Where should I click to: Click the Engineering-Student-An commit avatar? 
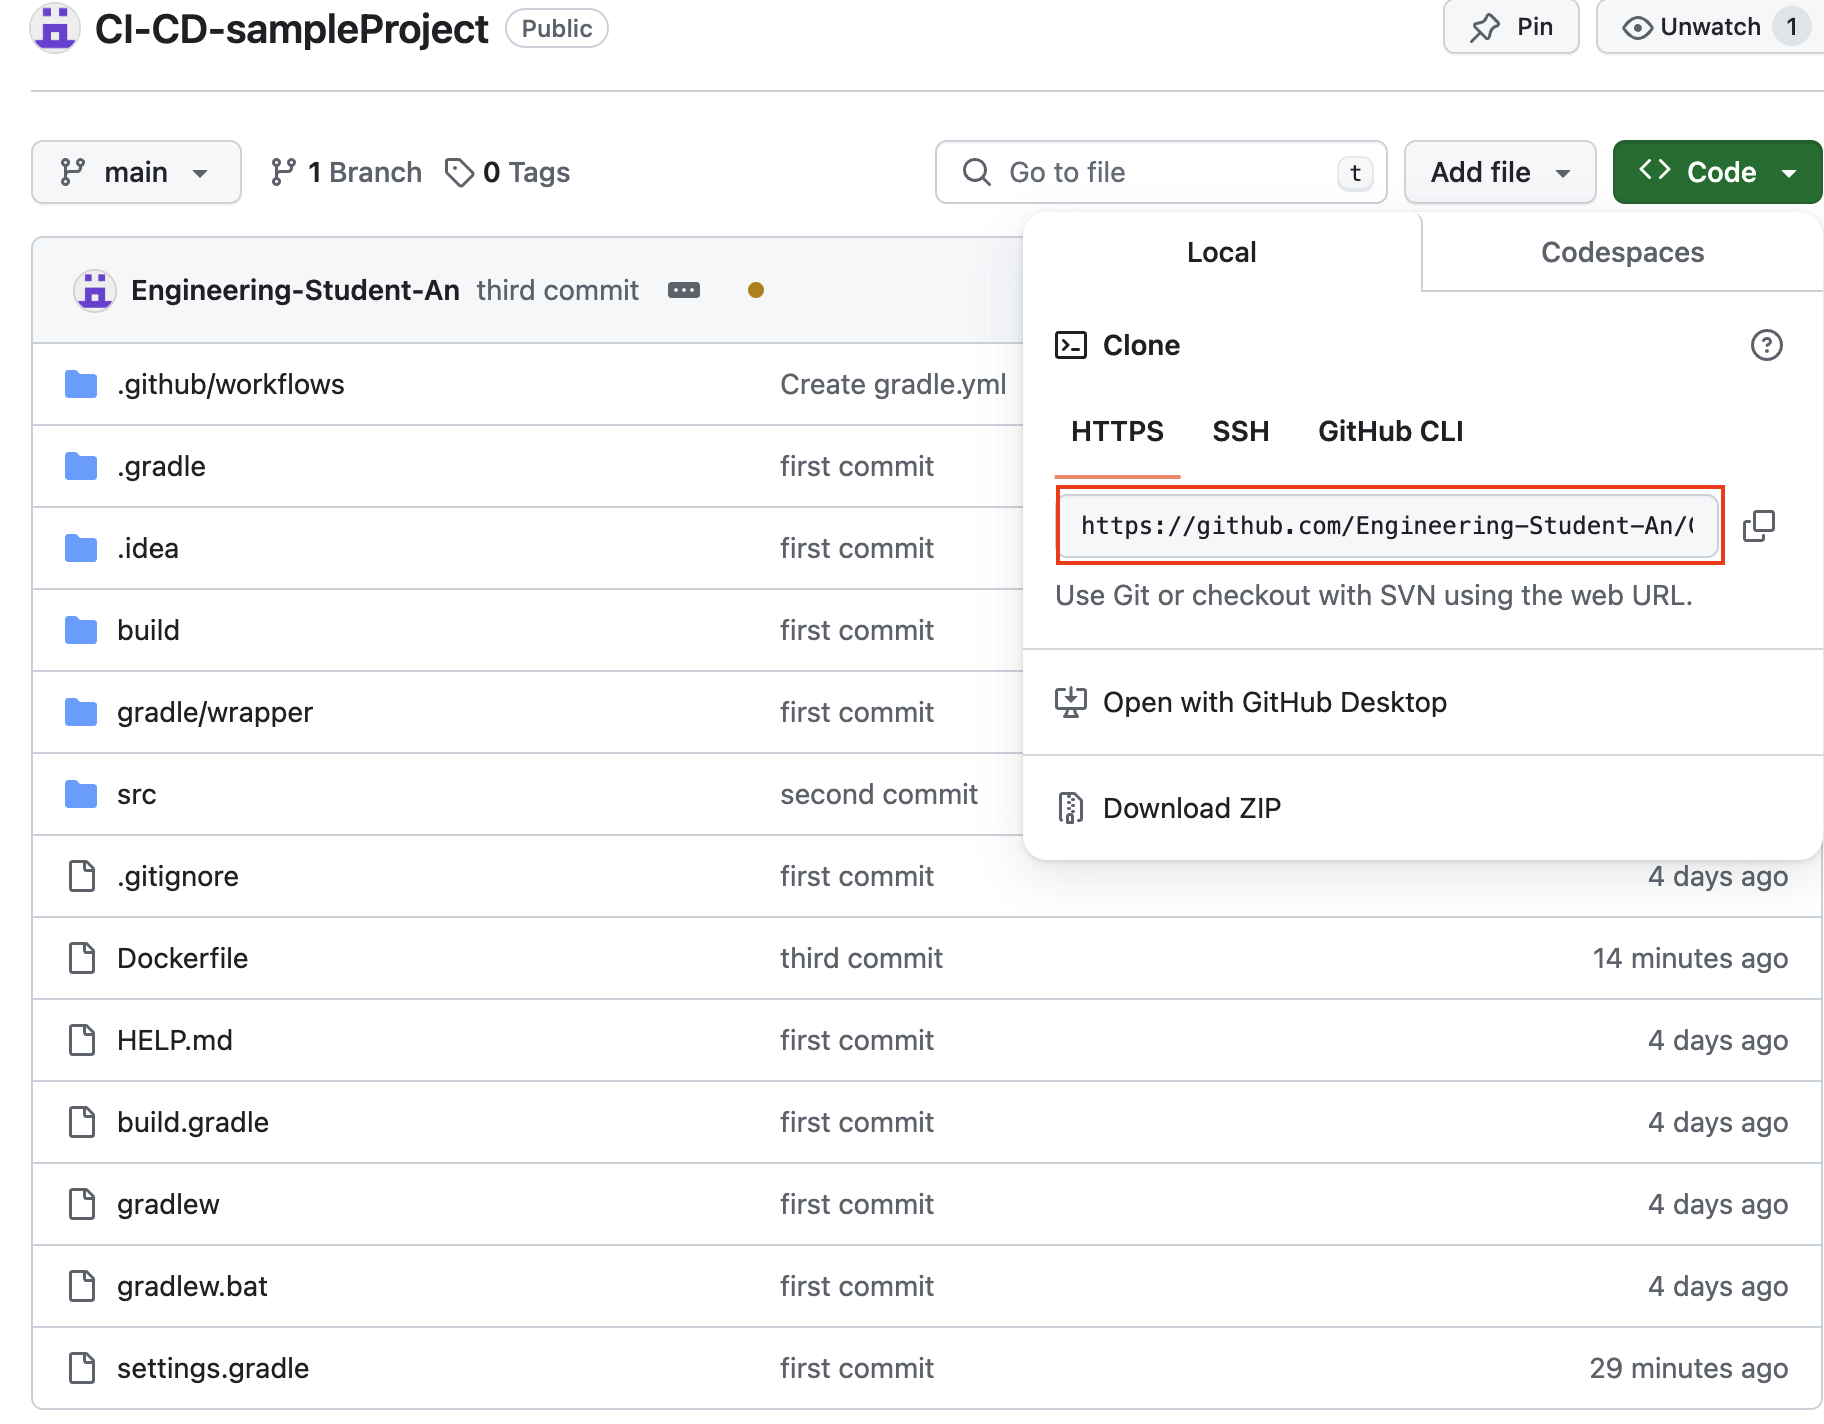pyautogui.click(x=95, y=290)
